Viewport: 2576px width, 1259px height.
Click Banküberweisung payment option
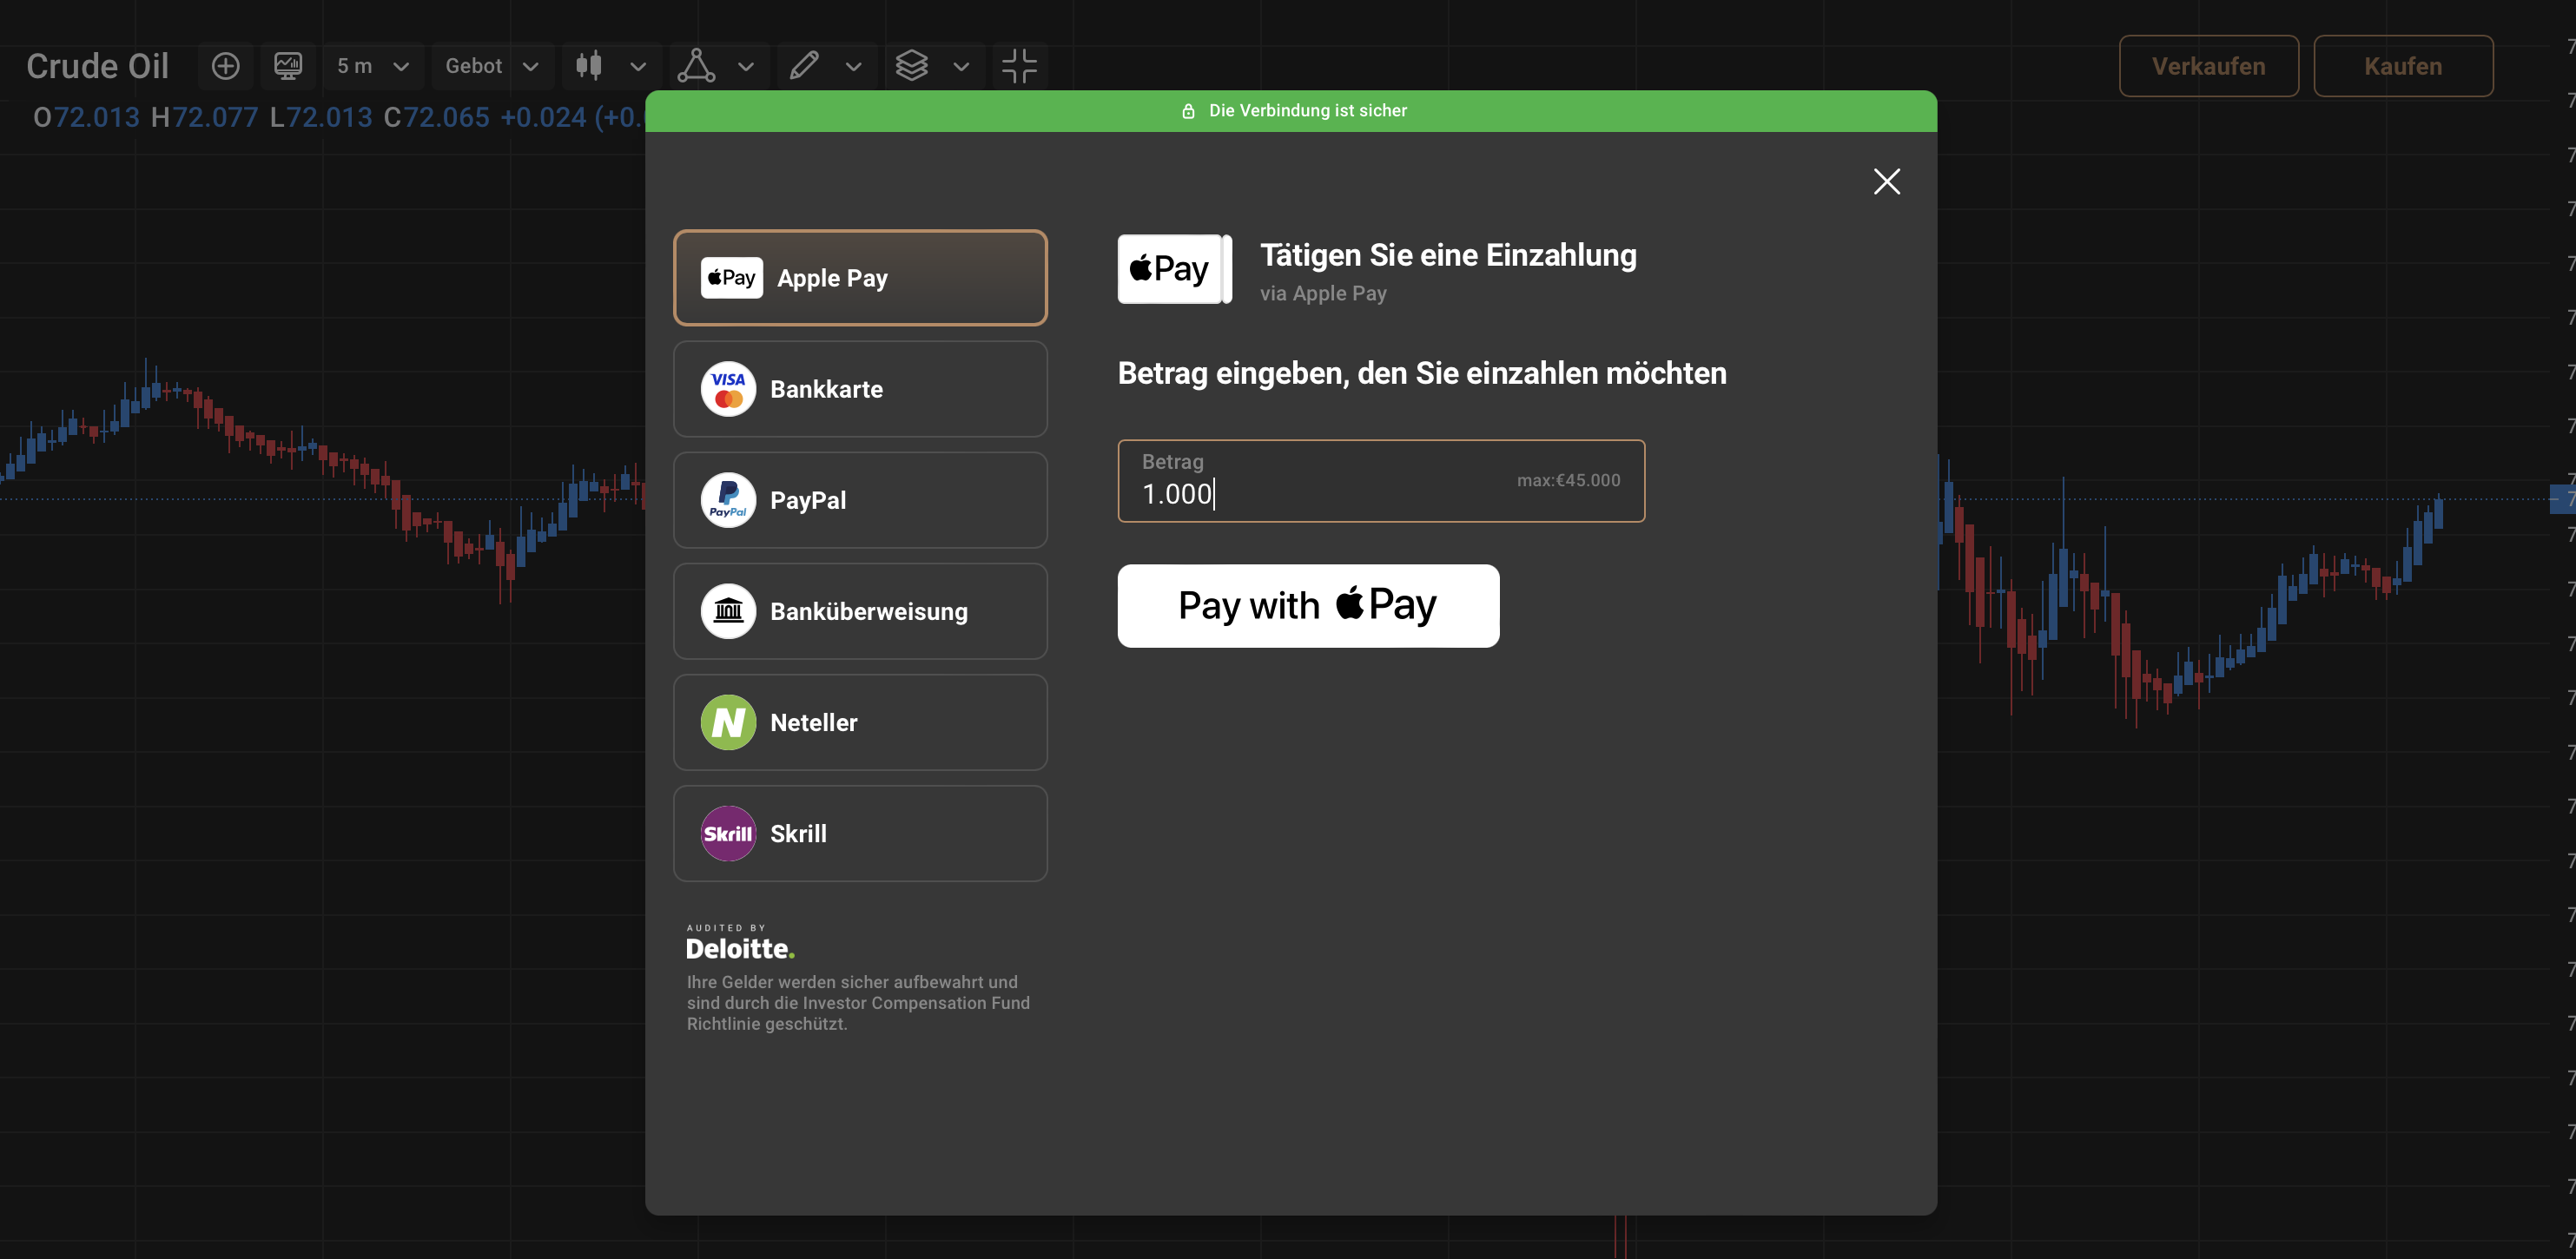[861, 610]
